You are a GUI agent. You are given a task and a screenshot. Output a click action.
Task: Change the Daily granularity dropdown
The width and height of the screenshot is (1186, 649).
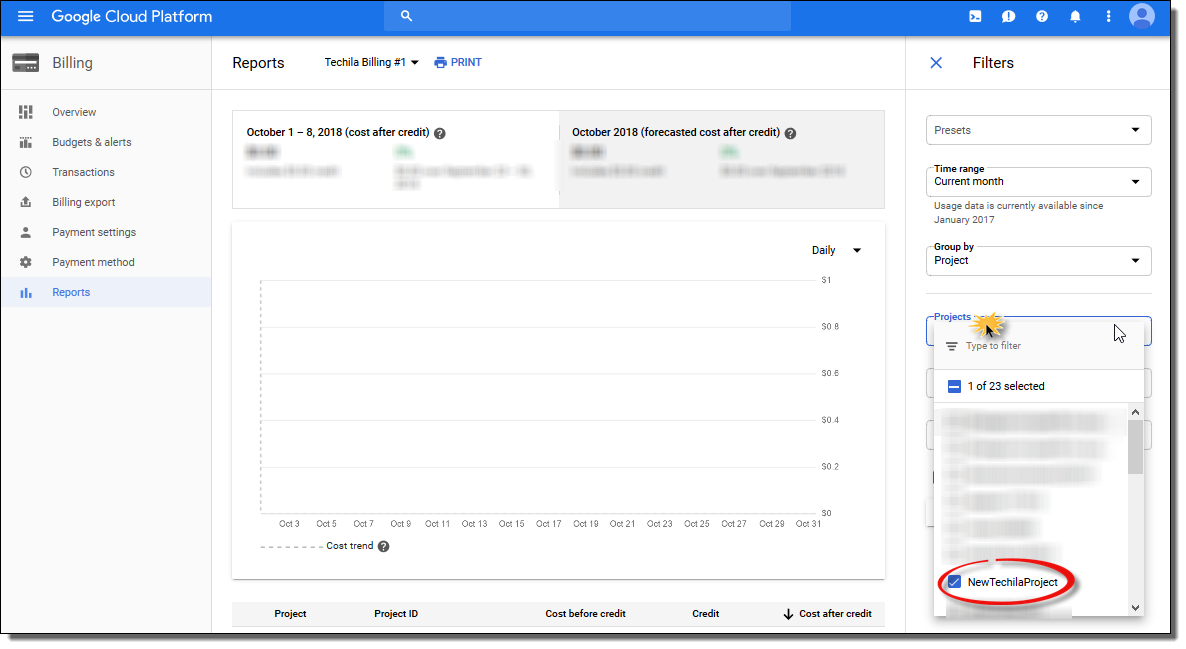(x=836, y=251)
